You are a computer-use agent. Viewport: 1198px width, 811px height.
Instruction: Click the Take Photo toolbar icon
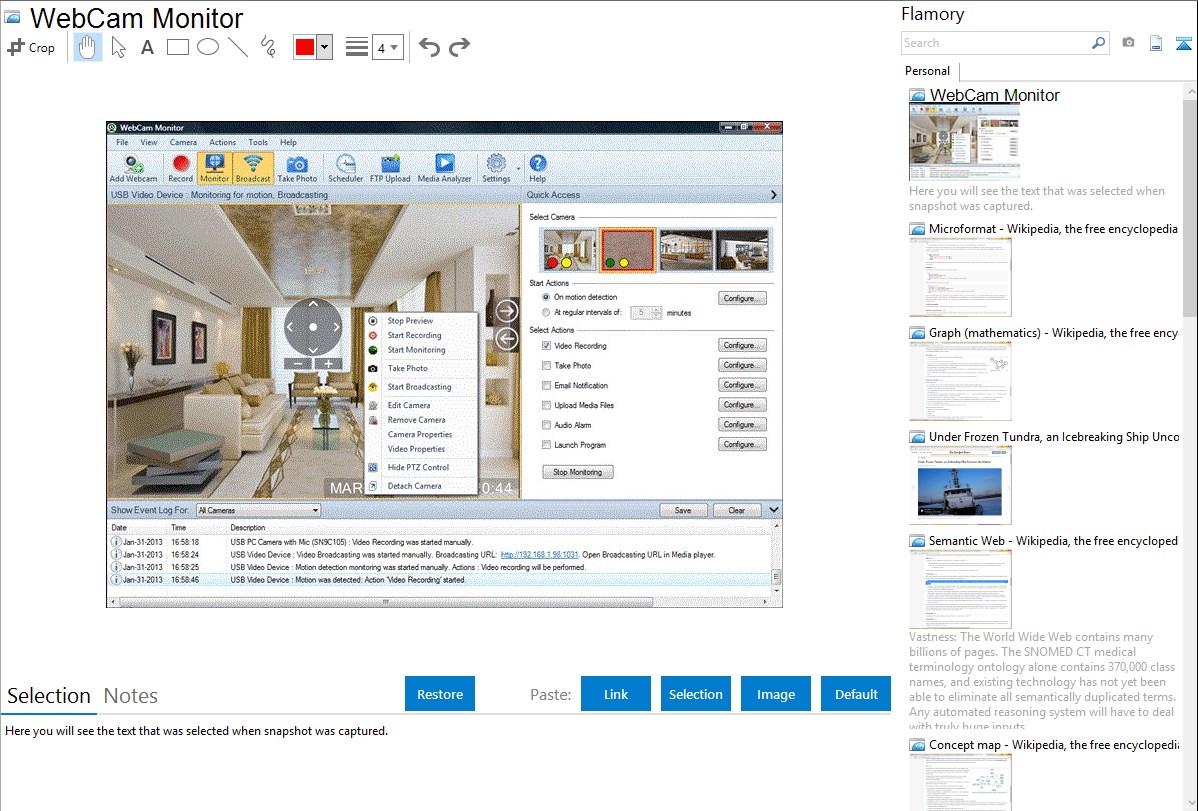tap(297, 169)
